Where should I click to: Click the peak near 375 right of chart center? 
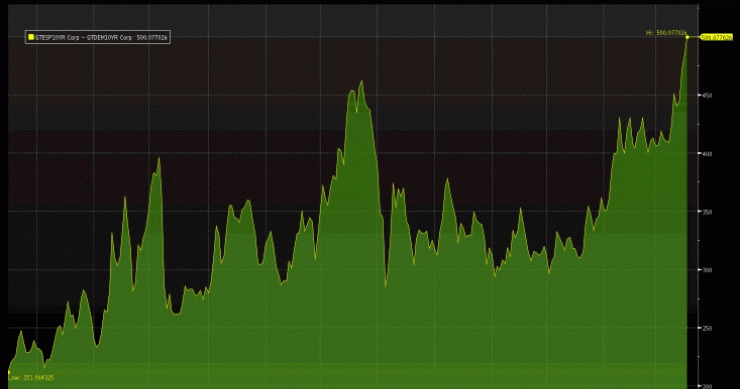pyautogui.click(x=447, y=179)
